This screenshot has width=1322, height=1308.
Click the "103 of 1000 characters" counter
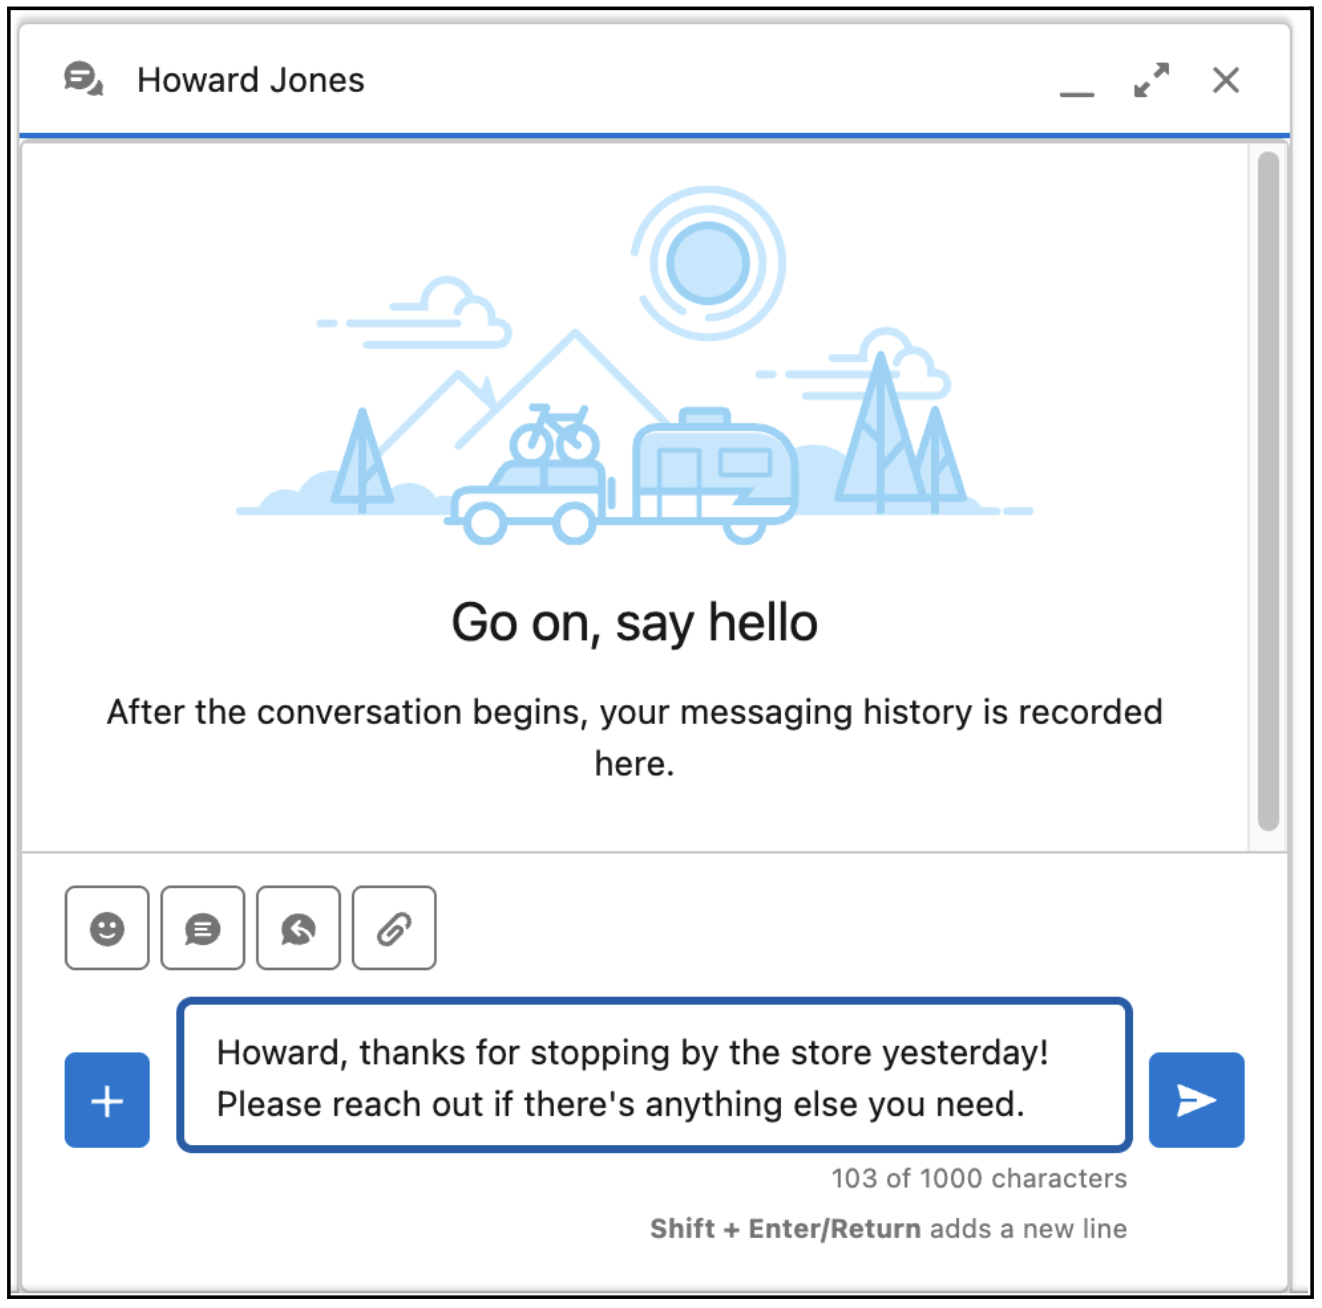tap(978, 1178)
